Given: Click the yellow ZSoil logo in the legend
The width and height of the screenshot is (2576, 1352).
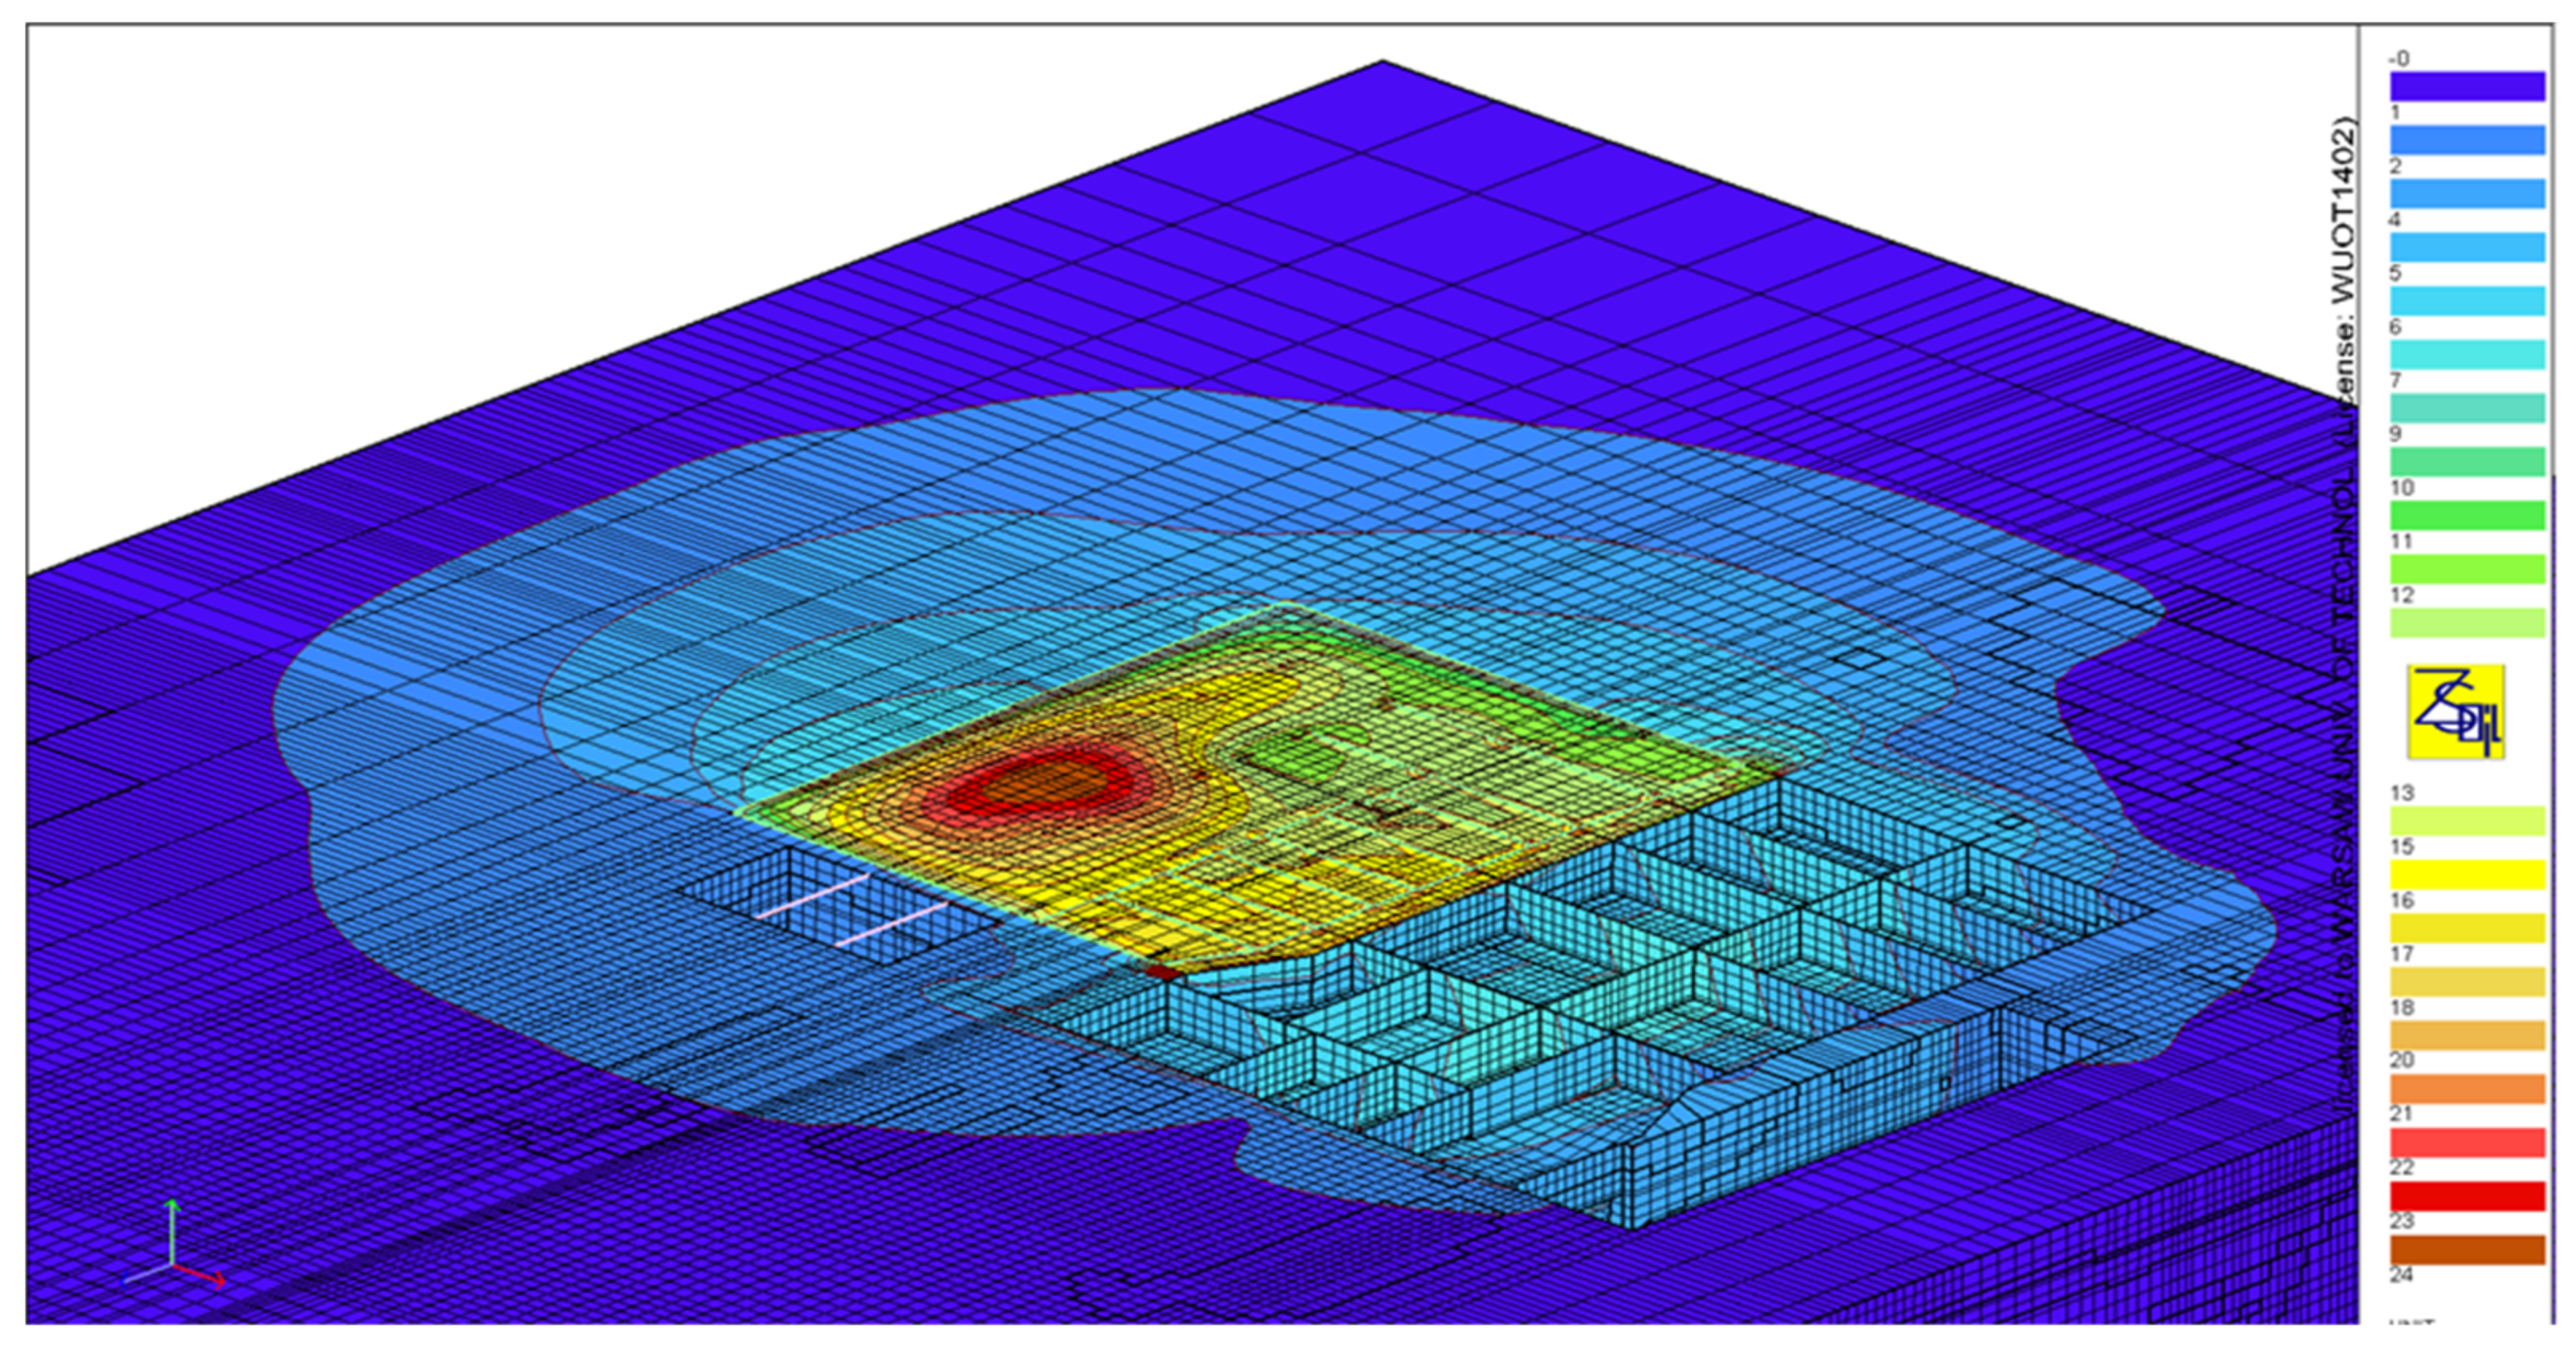Looking at the screenshot, I should tap(2455, 712).
